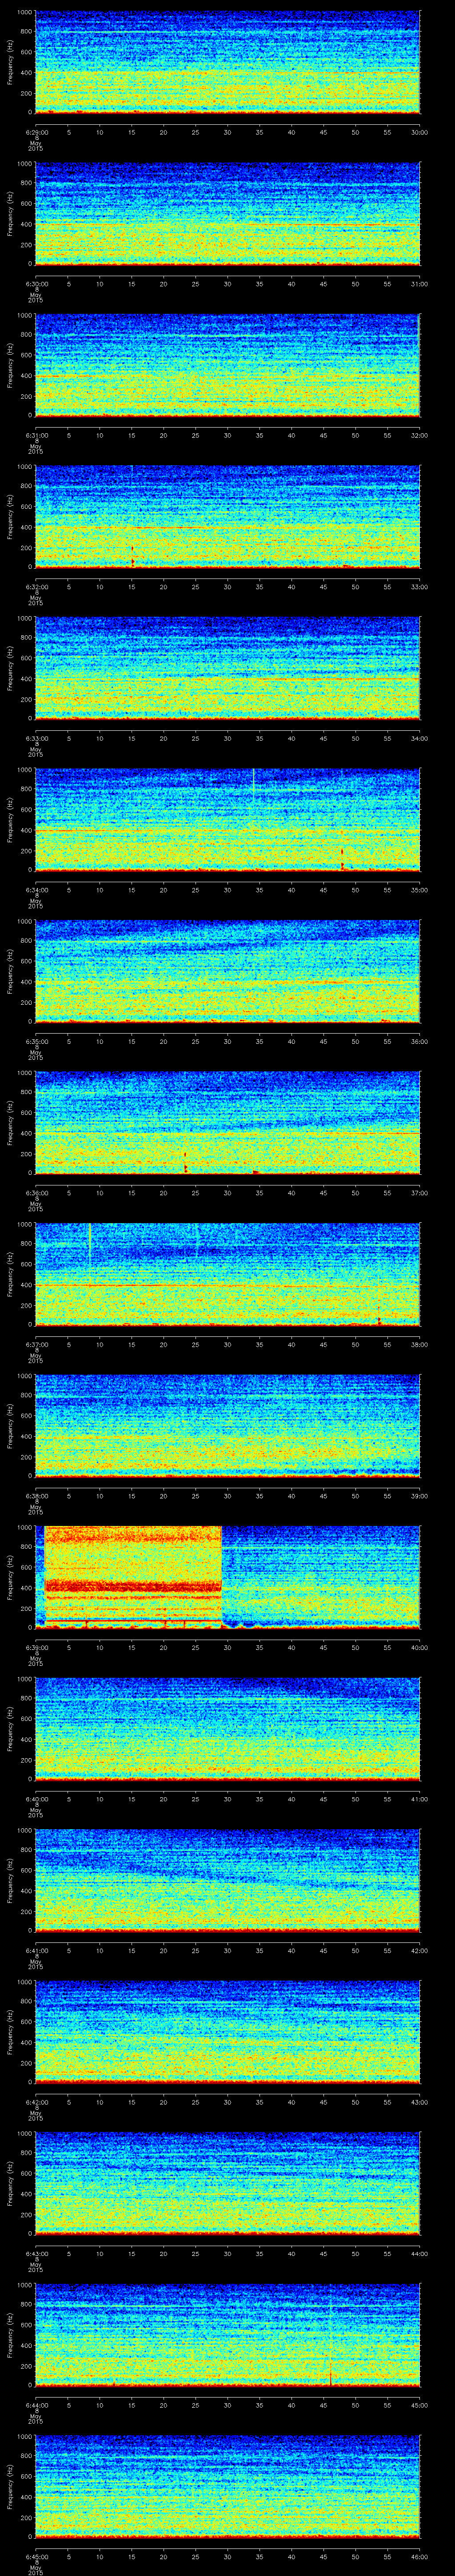455x2576 pixels.
Task: Click the 41:00 end time label
Action: tap(420, 1798)
